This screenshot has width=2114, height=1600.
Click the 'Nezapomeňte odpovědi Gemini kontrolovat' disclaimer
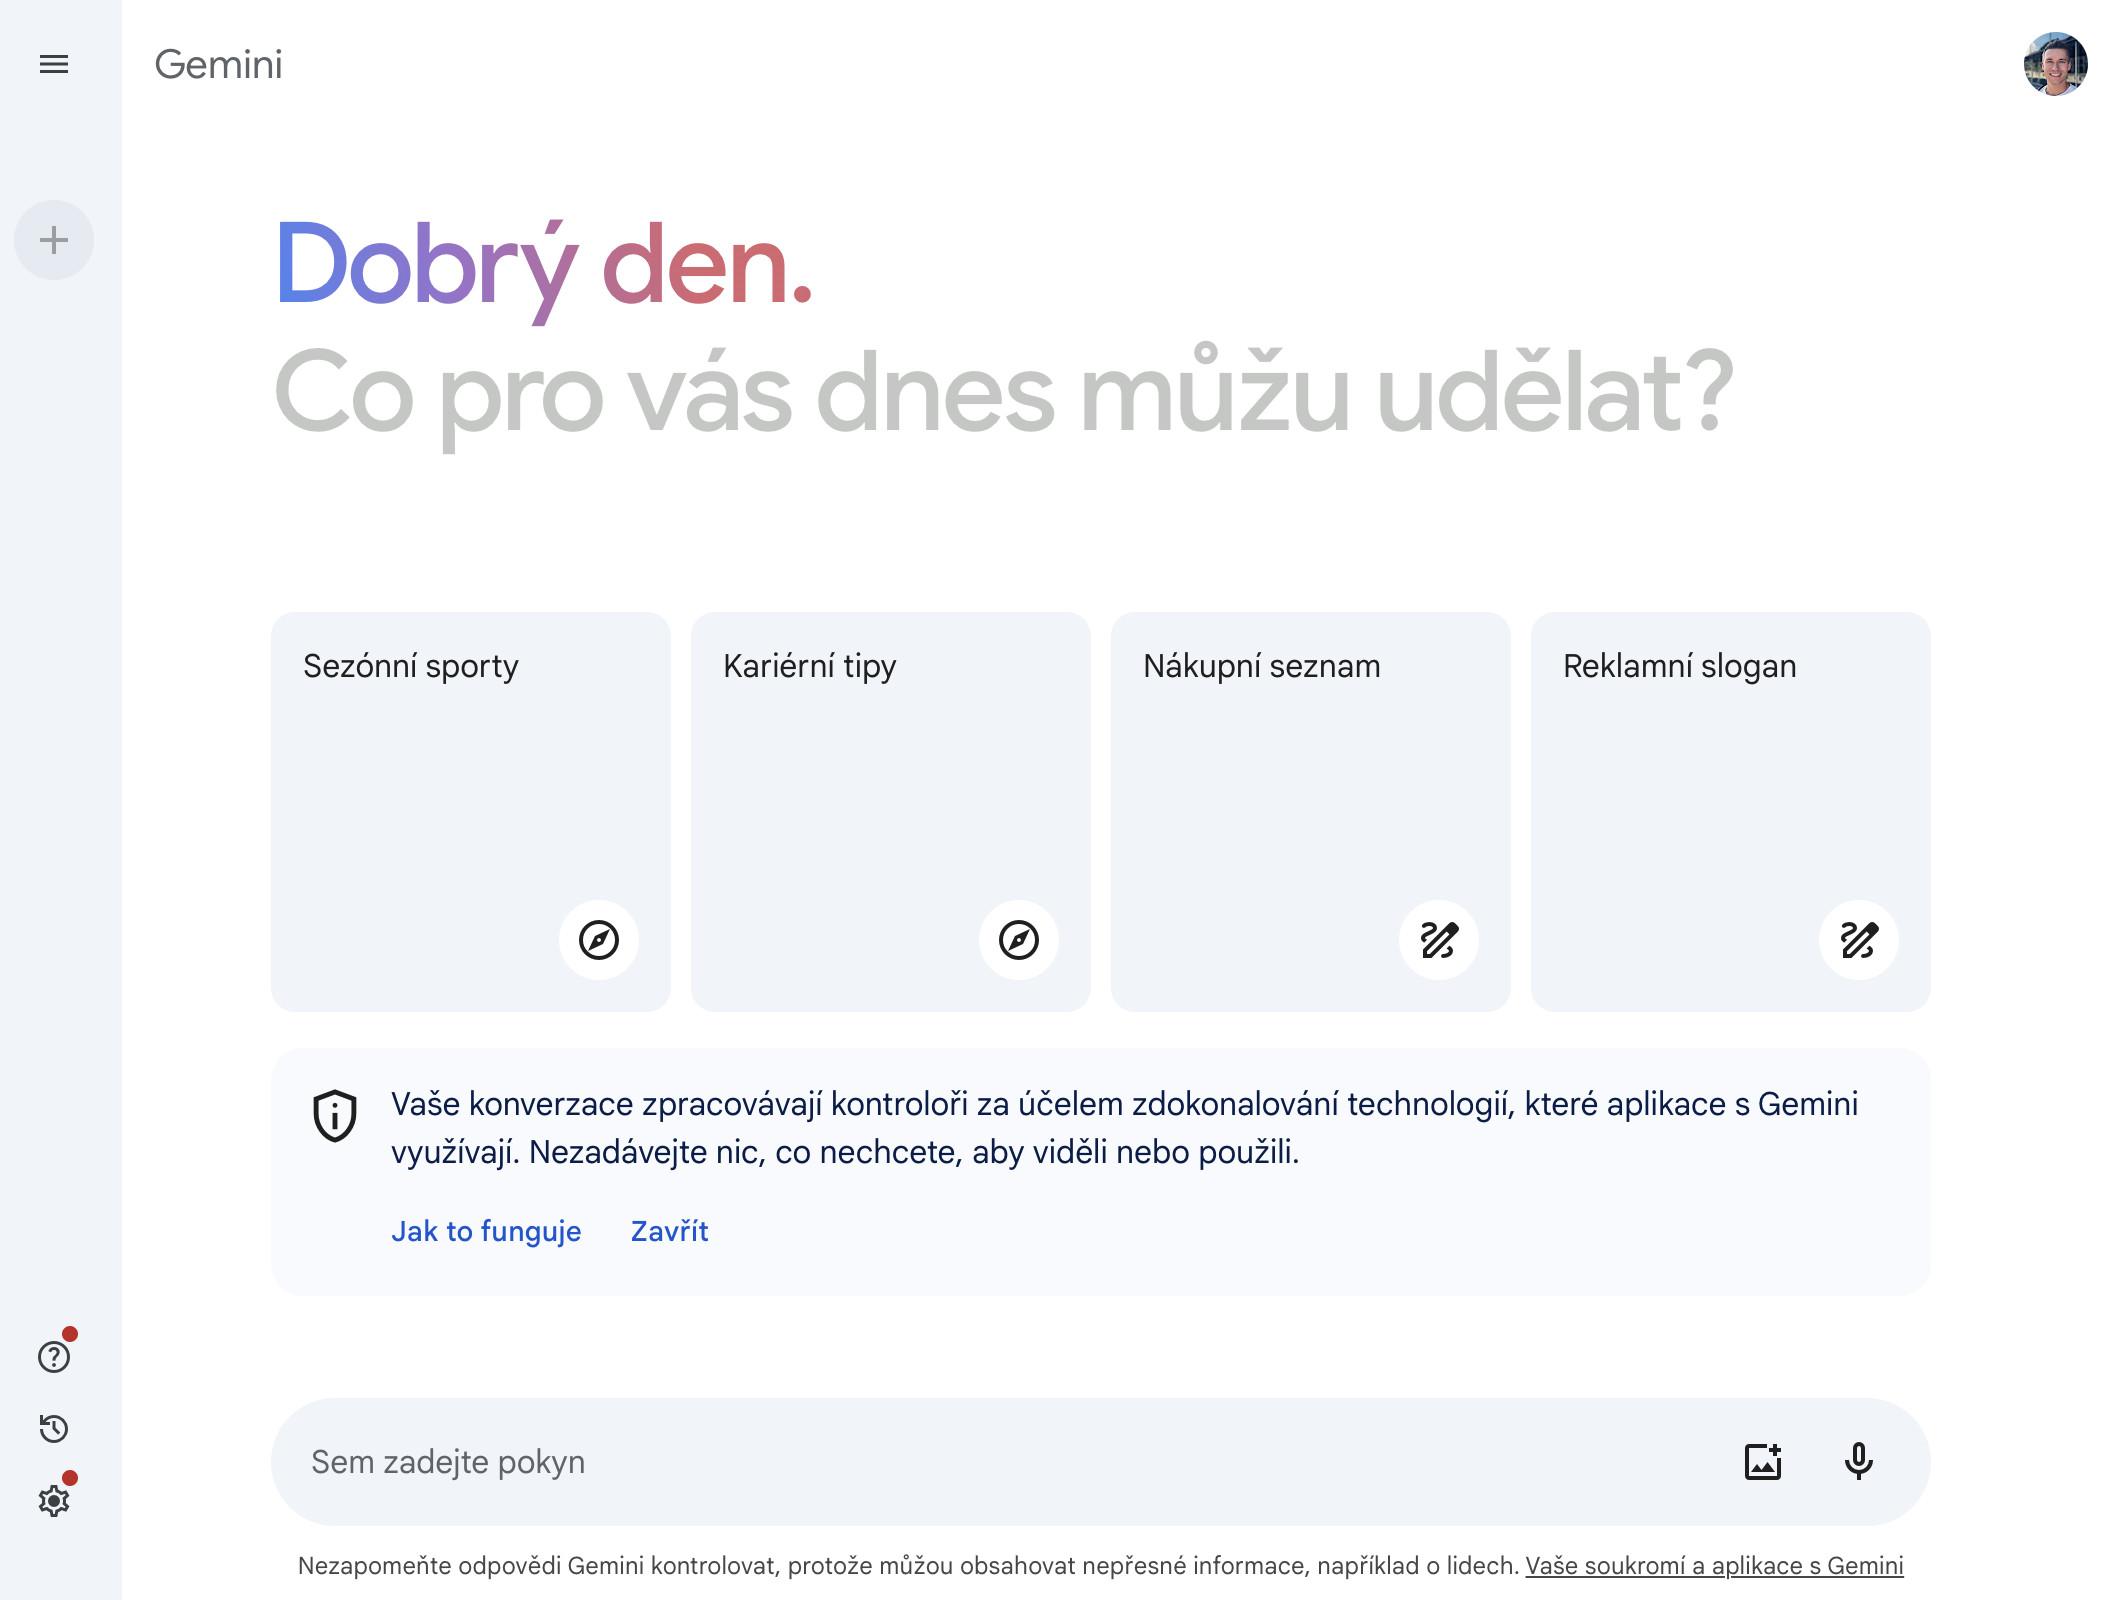click(908, 1566)
